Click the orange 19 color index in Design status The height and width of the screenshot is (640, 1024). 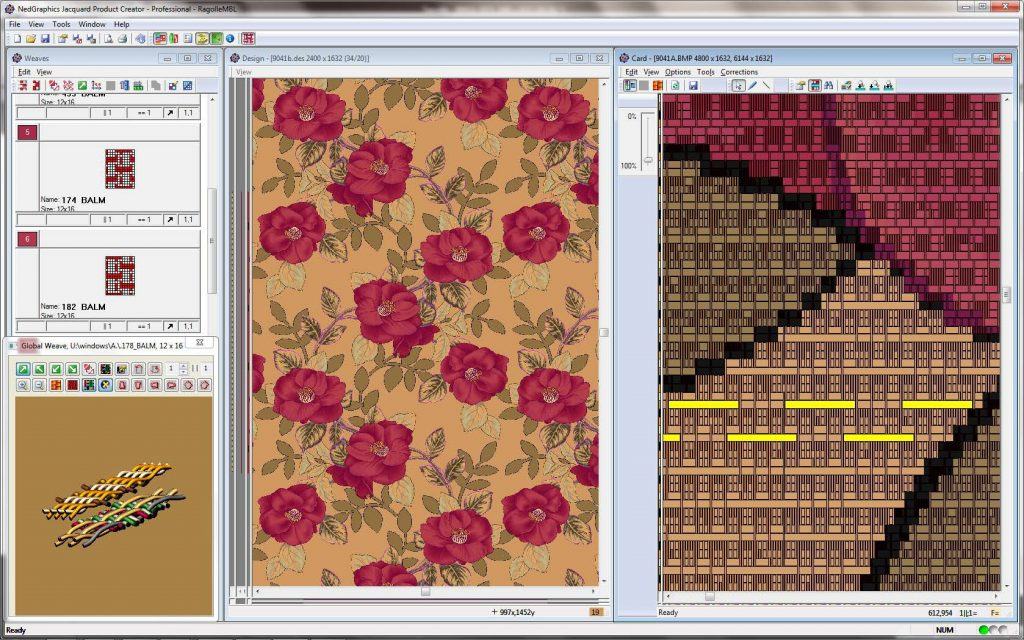pyautogui.click(x=595, y=612)
